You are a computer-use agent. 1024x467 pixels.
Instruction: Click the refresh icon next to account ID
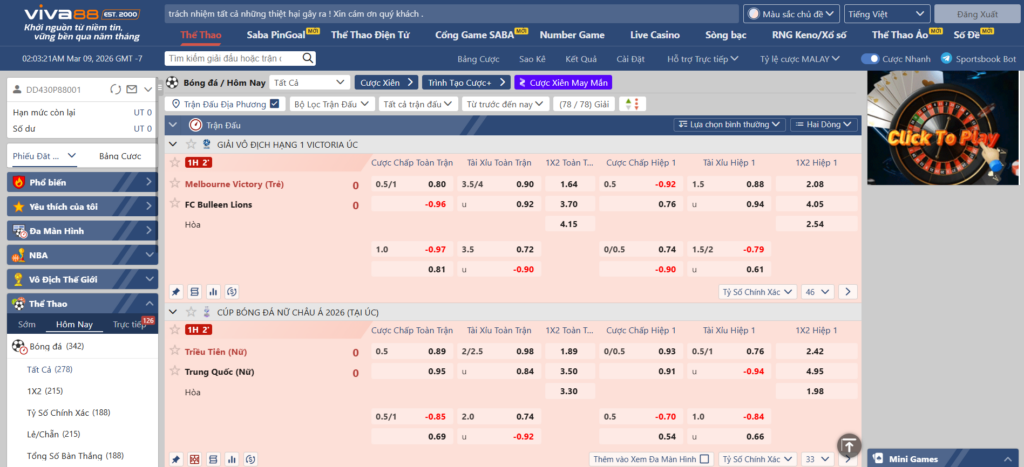pyautogui.click(x=118, y=90)
